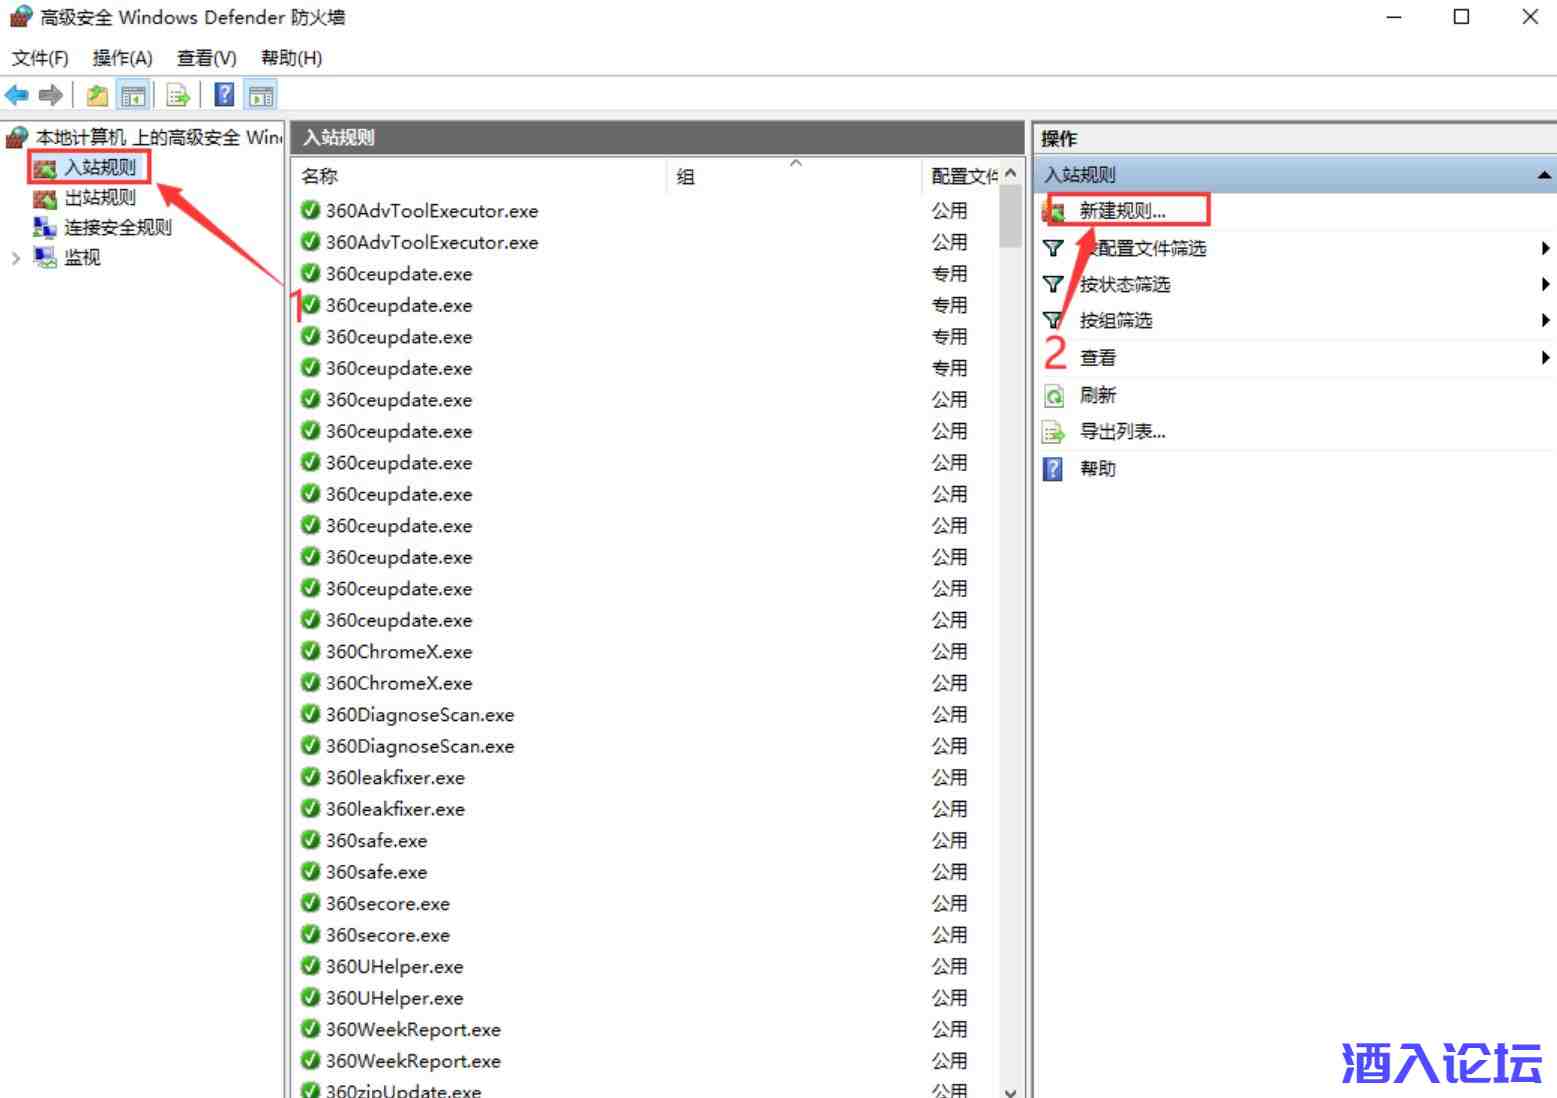Click the blue Back arrow in toolbar
1557x1098 pixels.
click(17, 95)
